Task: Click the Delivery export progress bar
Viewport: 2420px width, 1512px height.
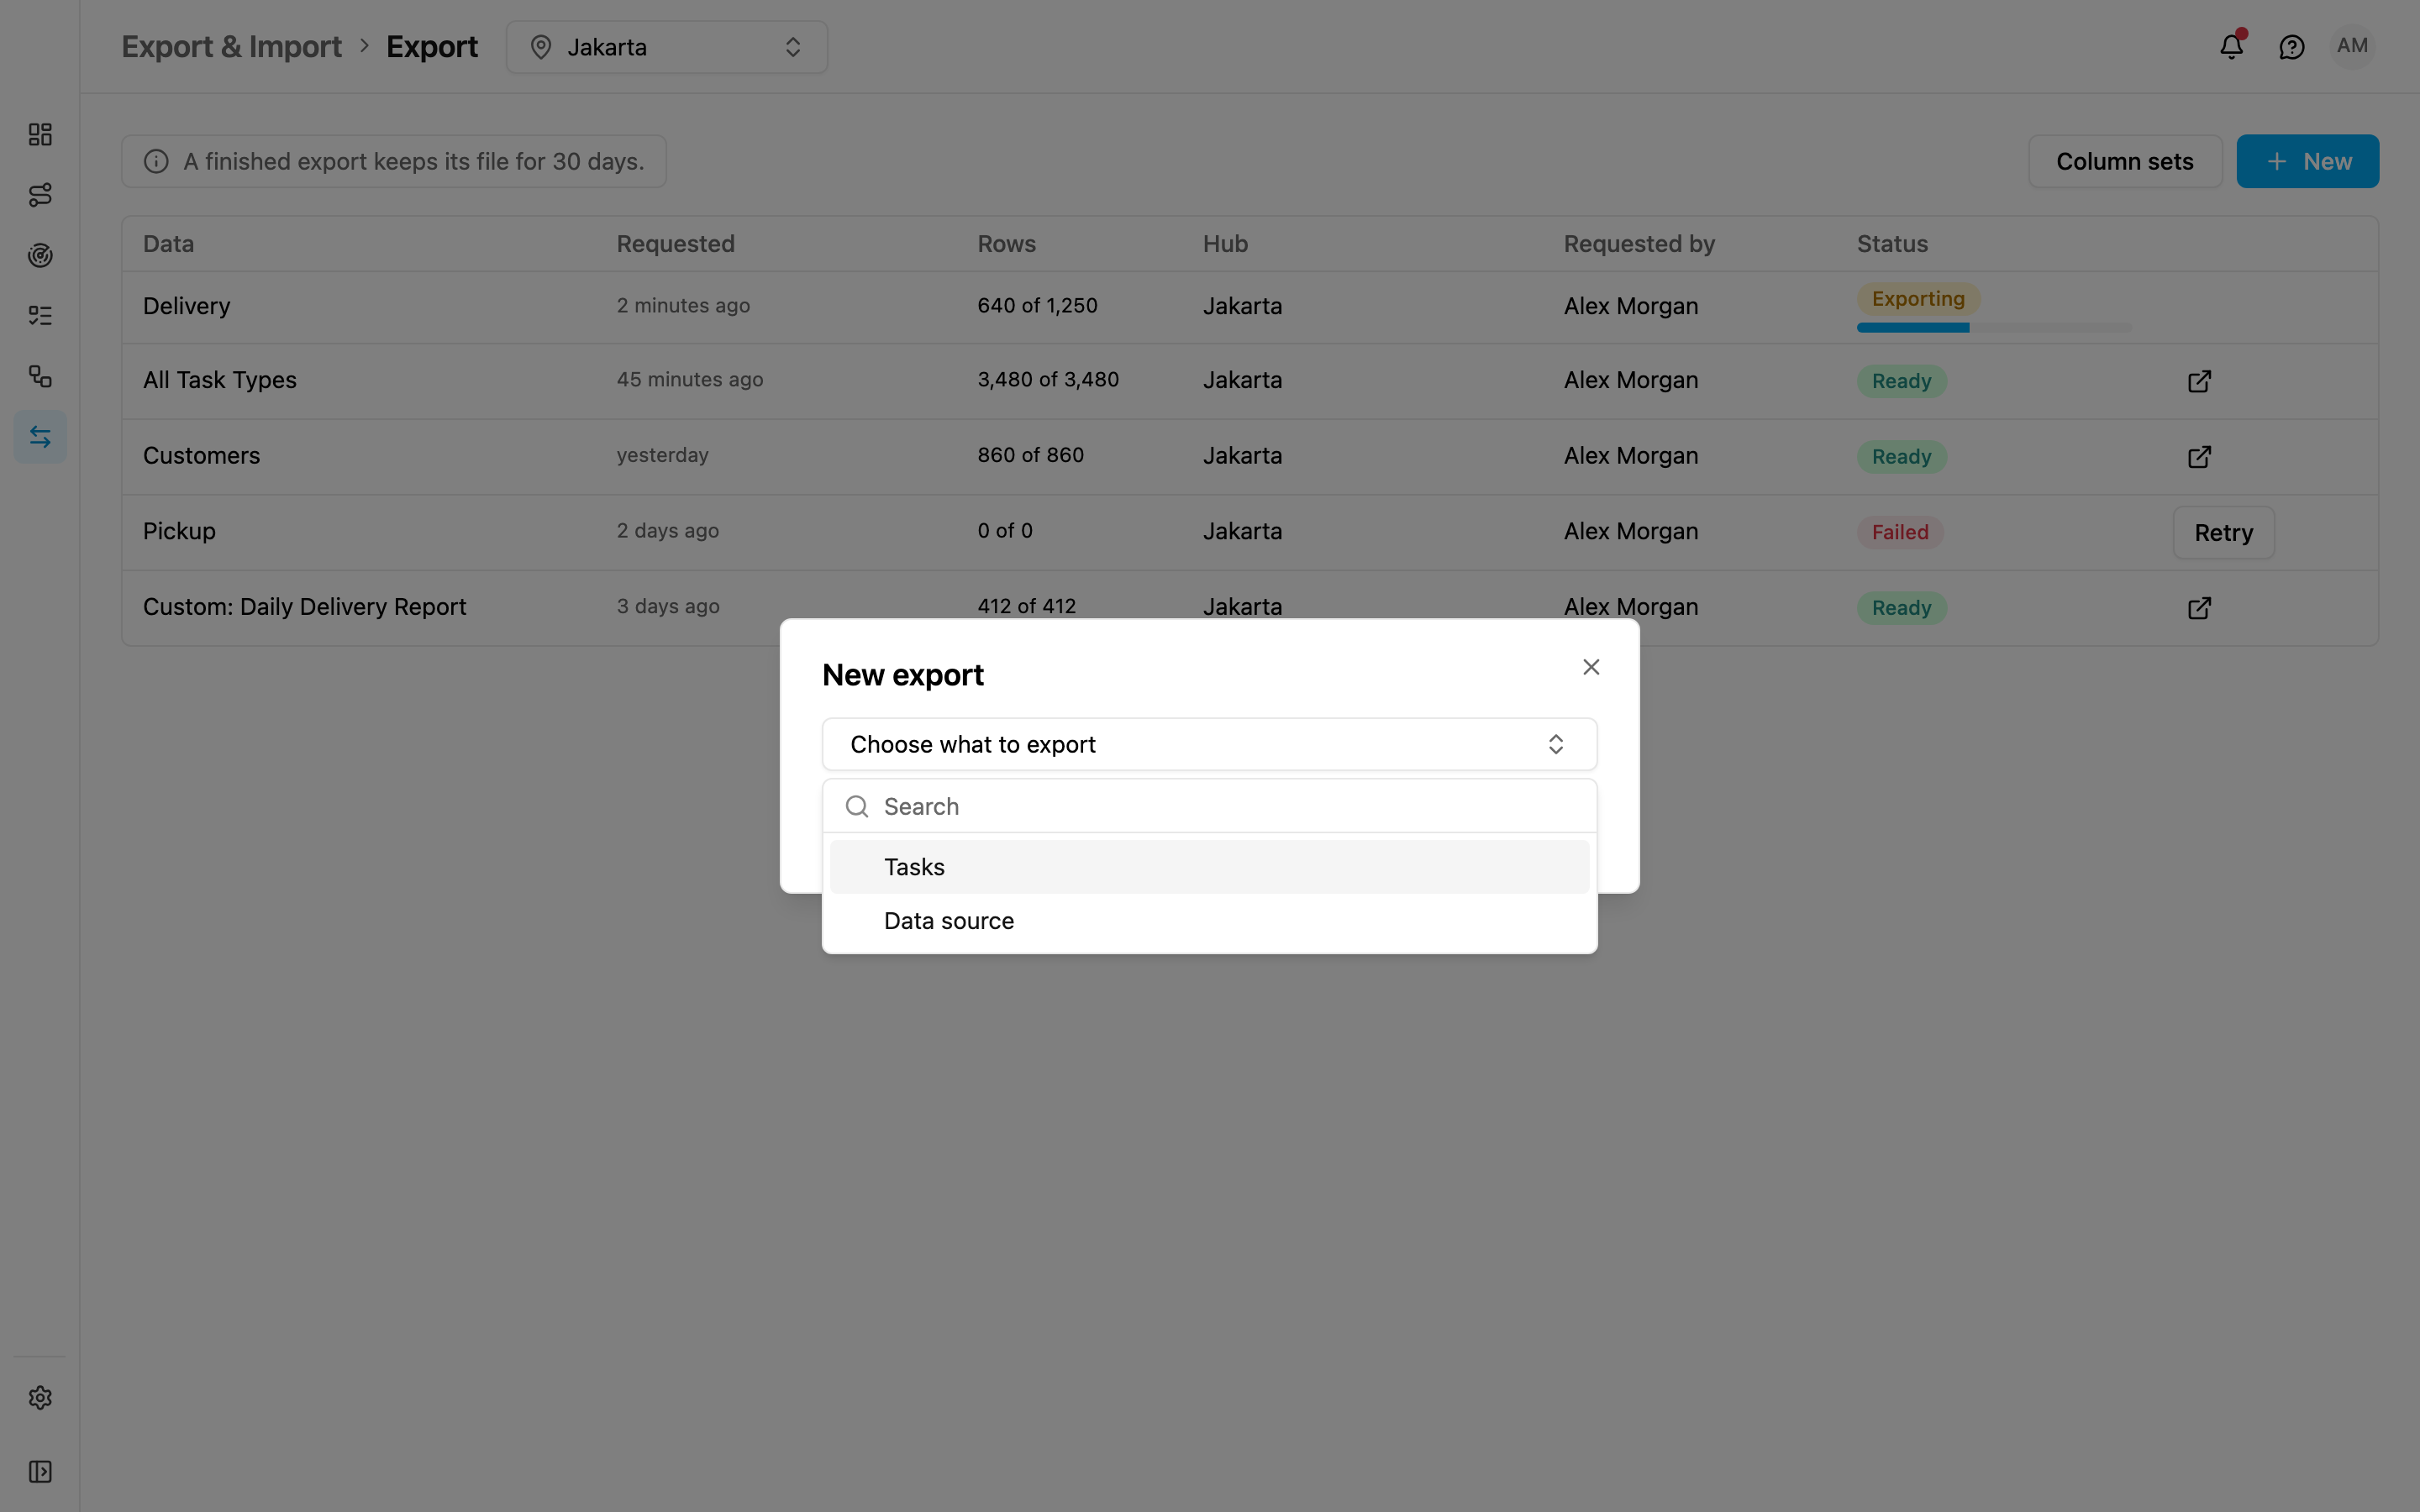Action: (1993, 328)
